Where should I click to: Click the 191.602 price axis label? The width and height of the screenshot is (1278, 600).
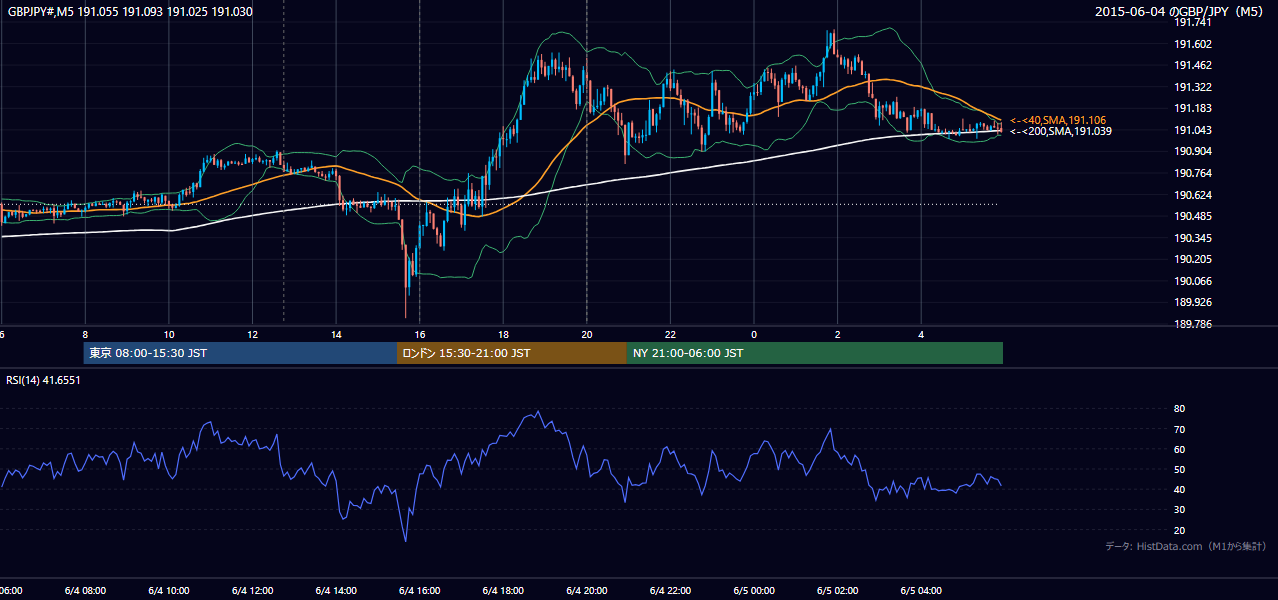click(x=1193, y=44)
